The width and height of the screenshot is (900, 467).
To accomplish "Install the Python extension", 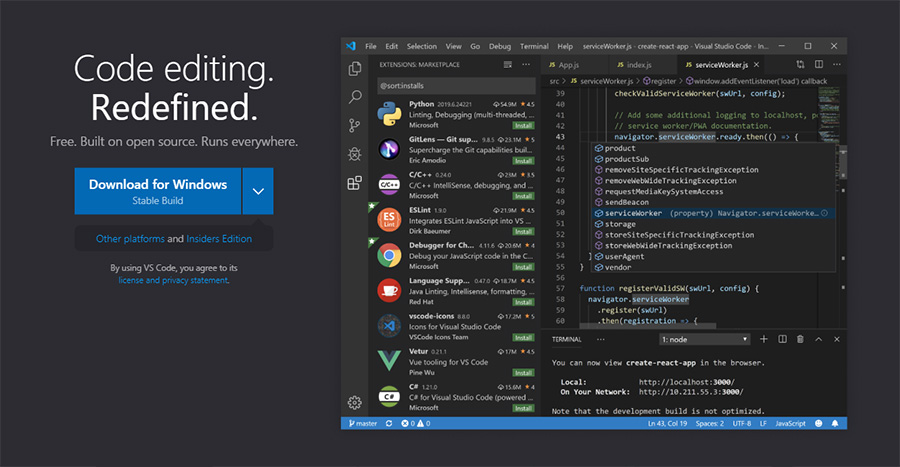I will [523, 125].
